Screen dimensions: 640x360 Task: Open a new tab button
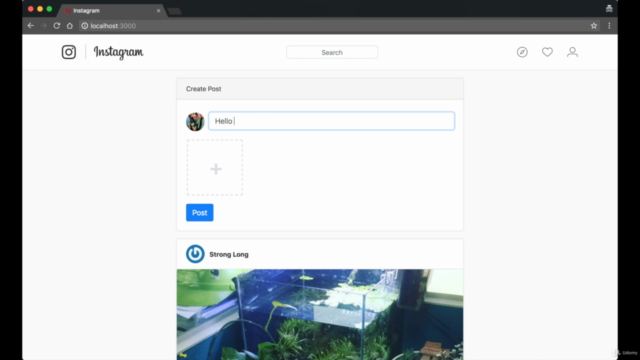pos(175,11)
